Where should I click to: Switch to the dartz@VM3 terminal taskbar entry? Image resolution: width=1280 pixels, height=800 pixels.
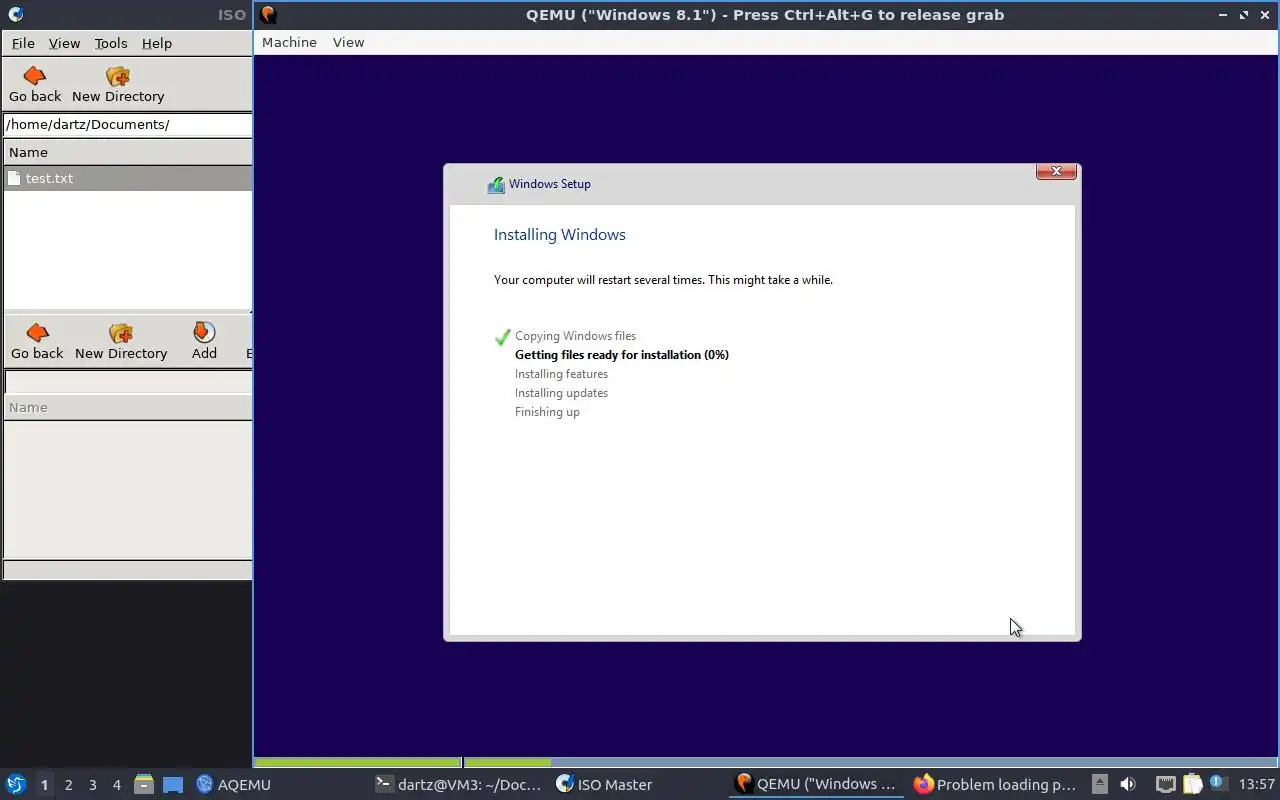[458, 785]
